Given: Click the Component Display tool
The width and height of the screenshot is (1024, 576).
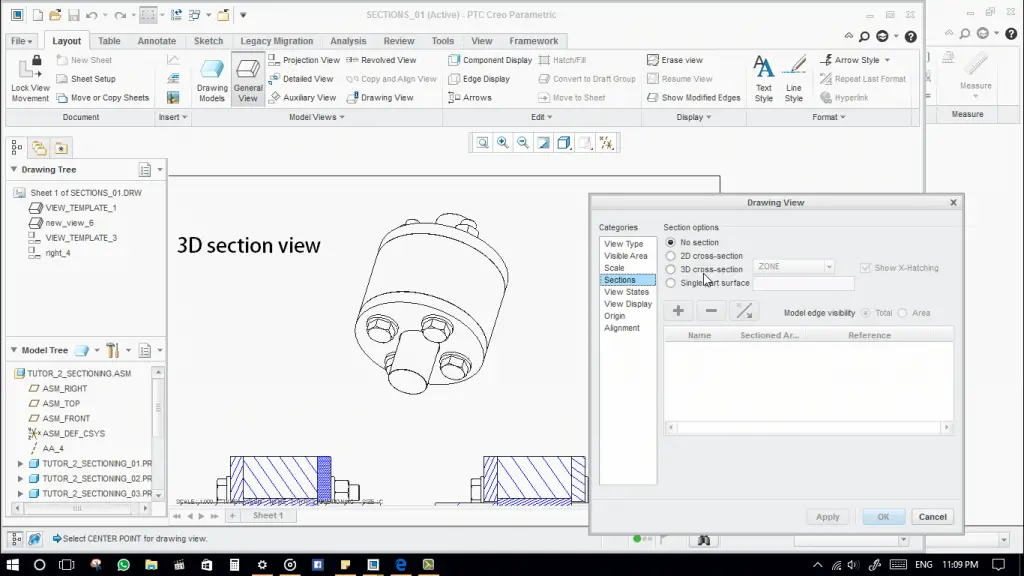Looking at the screenshot, I should point(490,60).
